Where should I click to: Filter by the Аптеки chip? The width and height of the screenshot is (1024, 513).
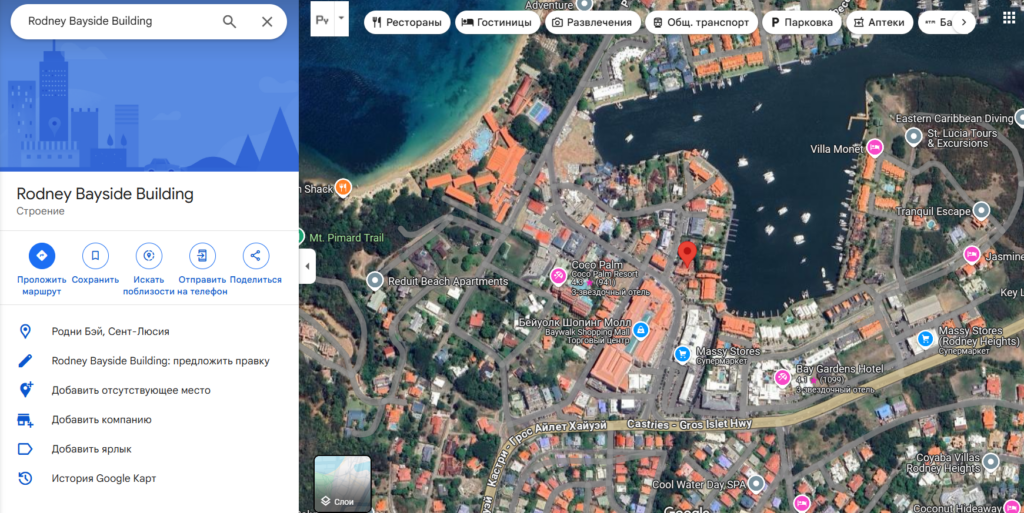pyautogui.click(x=878, y=22)
